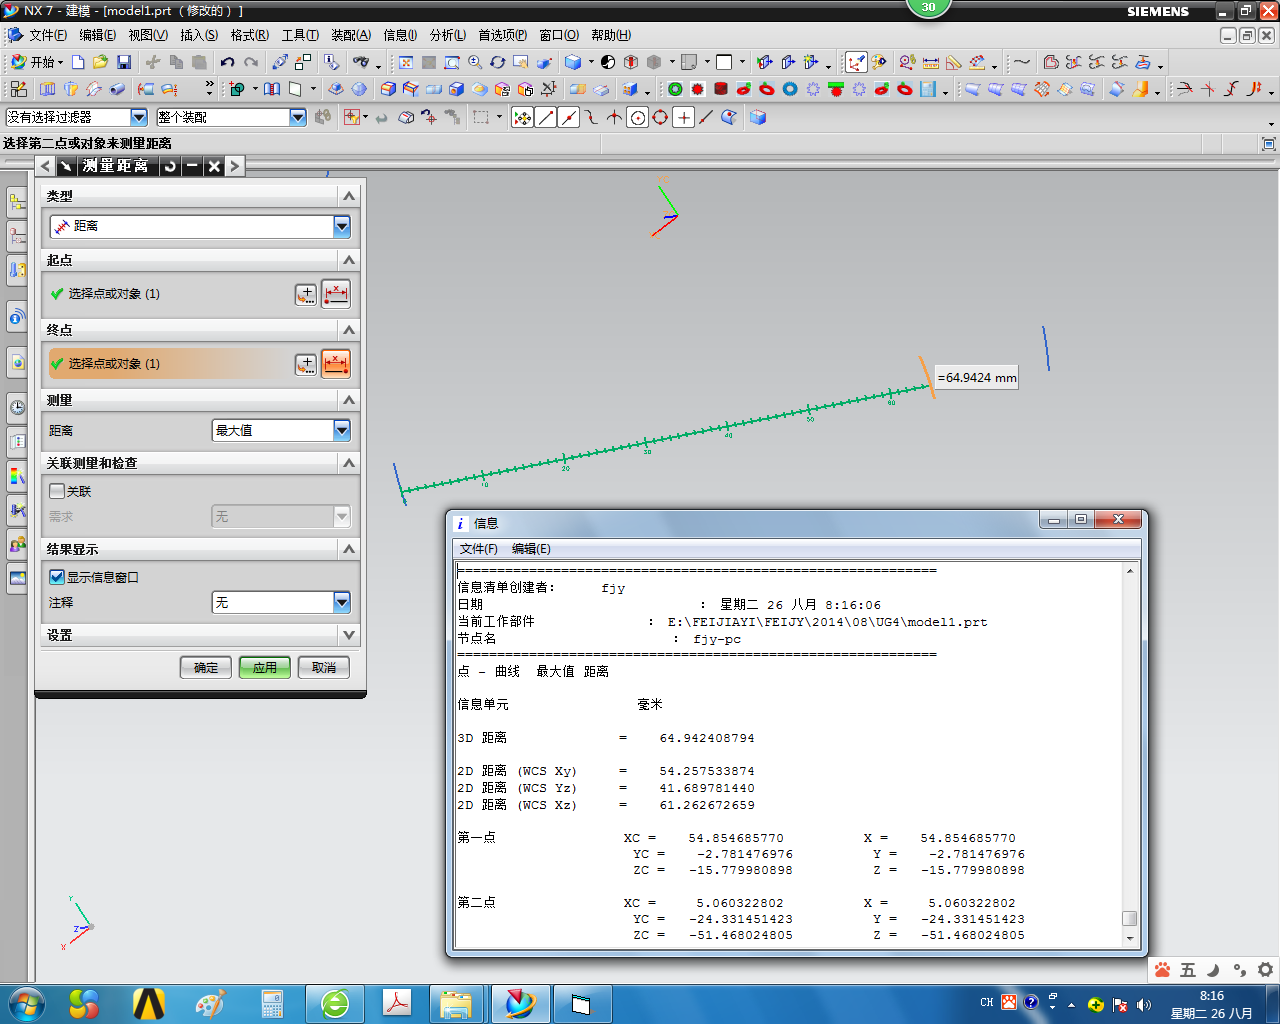Collapse the 结果显示 results display section
1280x1024 pixels.
pyautogui.click(x=349, y=548)
